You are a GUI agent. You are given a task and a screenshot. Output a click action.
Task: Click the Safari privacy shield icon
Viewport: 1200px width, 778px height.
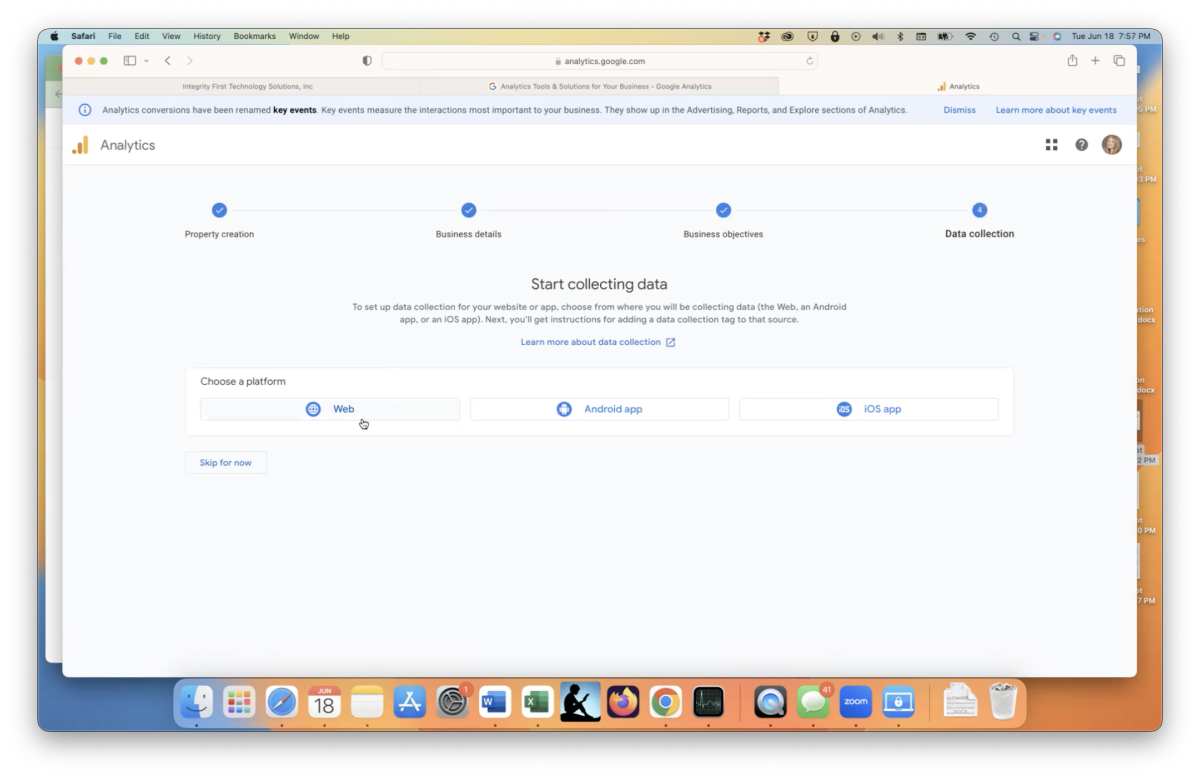(367, 61)
